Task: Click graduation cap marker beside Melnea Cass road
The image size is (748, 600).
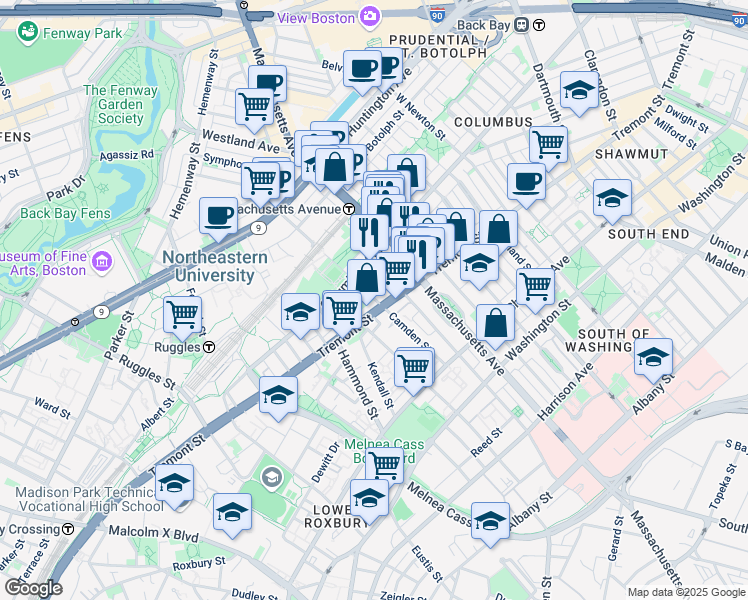Action: pos(490,524)
